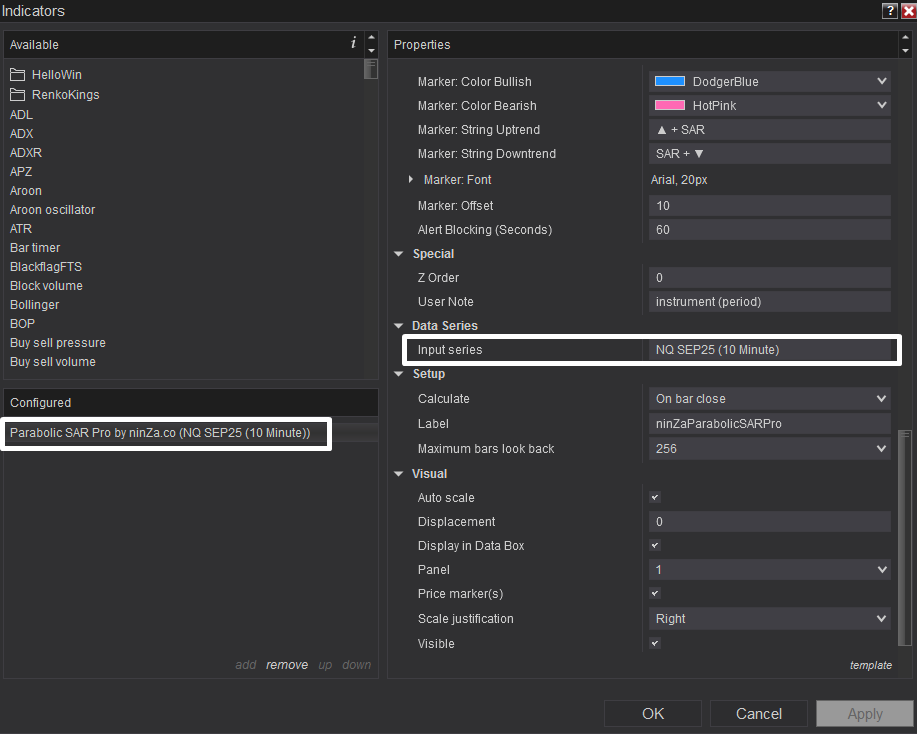
Task: Select Bollinger in Available list
Action: tap(35, 305)
